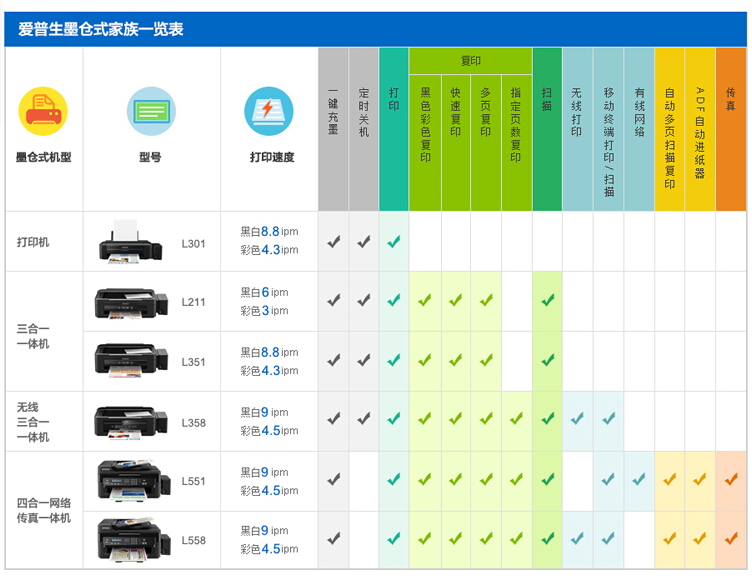Screen dimensions: 752x582
Task: Click the L301 speed 黑白8.8ipm
Action: [x=269, y=232]
